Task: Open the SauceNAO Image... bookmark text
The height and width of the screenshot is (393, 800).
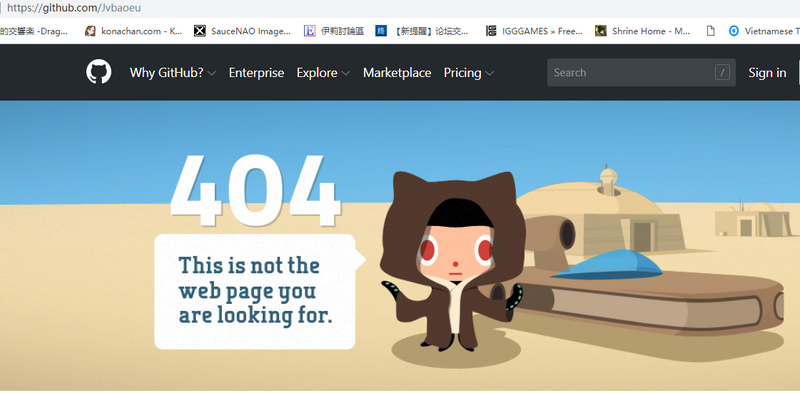Action: [x=251, y=31]
